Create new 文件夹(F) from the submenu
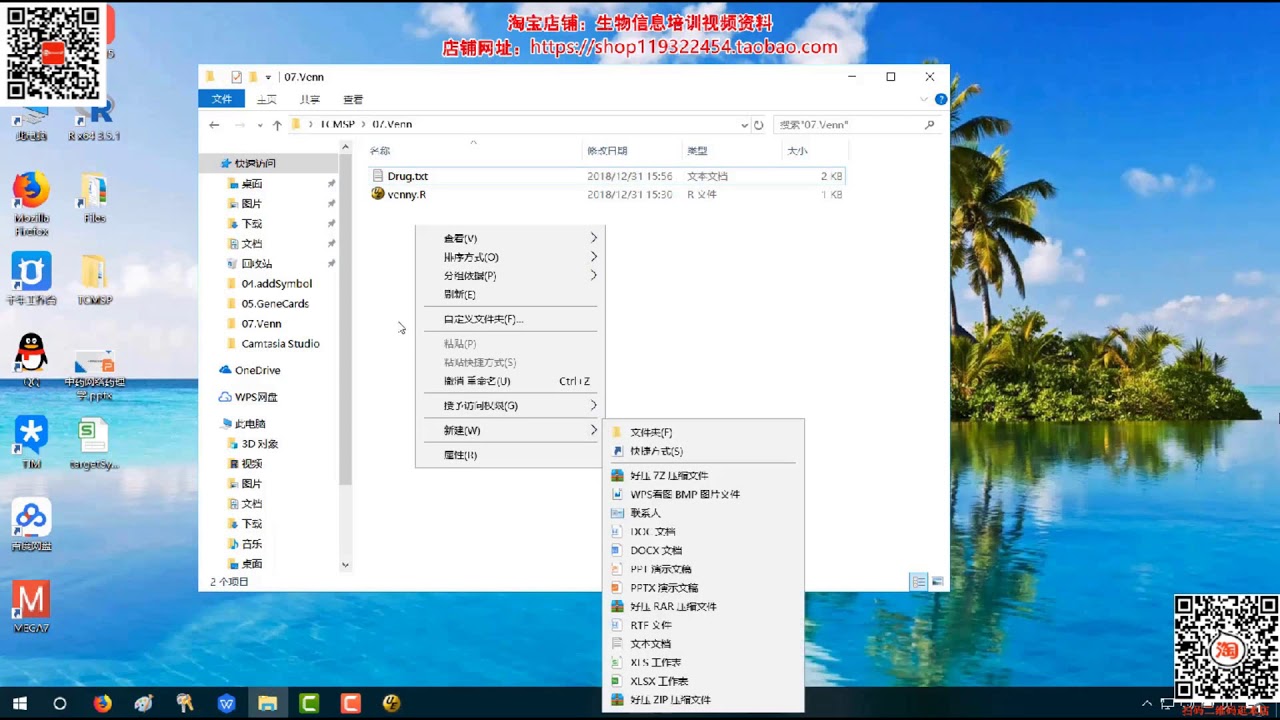Viewport: 1280px width, 720px height. tap(703, 432)
